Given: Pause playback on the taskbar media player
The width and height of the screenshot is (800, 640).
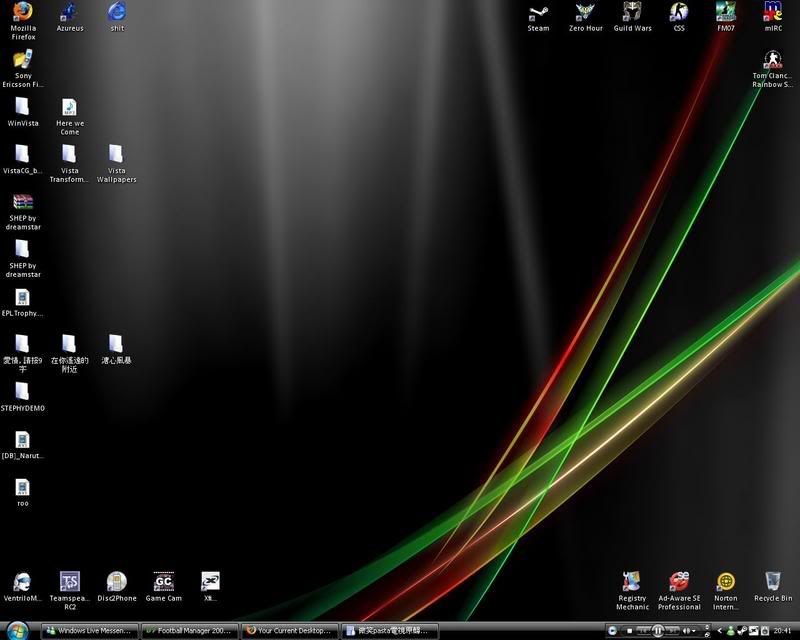Looking at the screenshot, I should pos(658,631).
